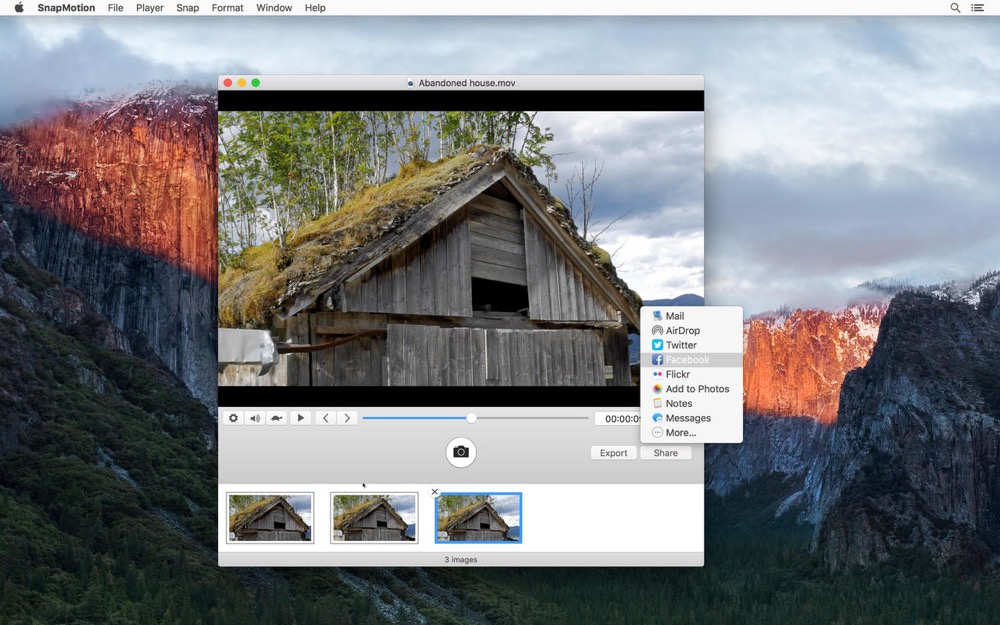1000x625 pixels.
Task: Click the Export button
Action: tap(613, 453)
